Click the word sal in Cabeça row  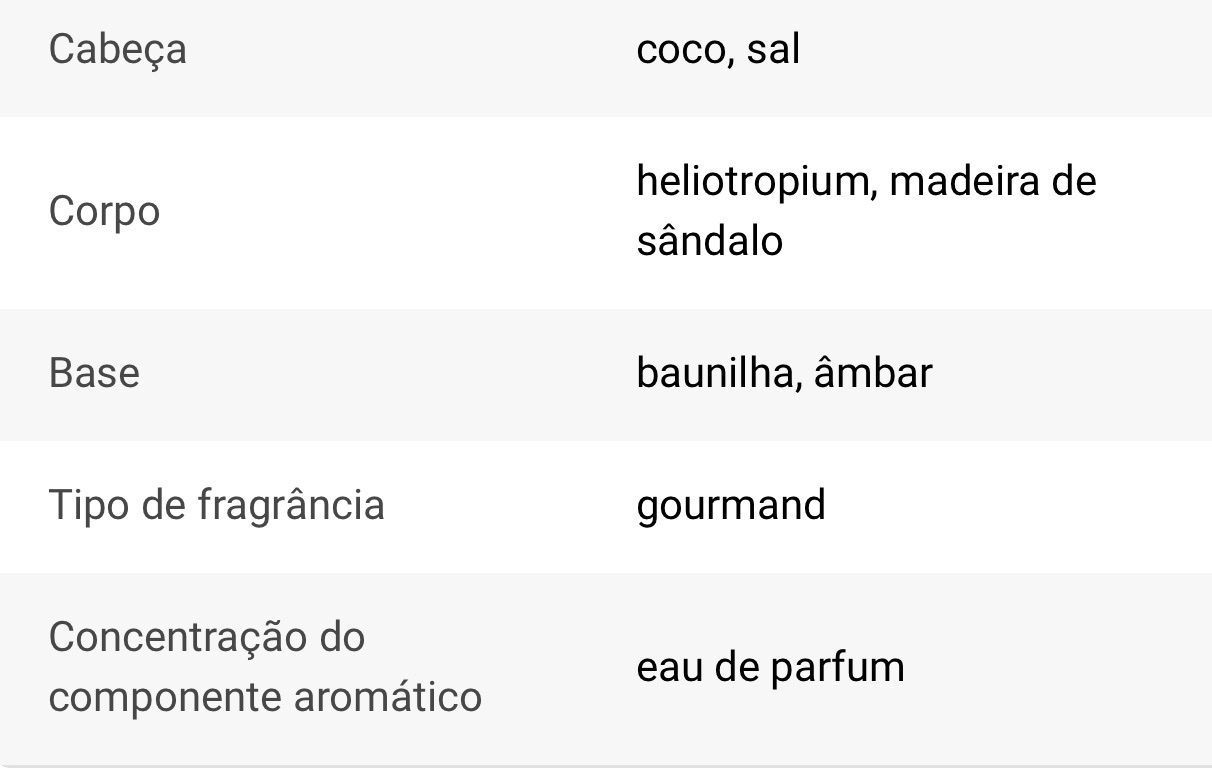[773, 50]
